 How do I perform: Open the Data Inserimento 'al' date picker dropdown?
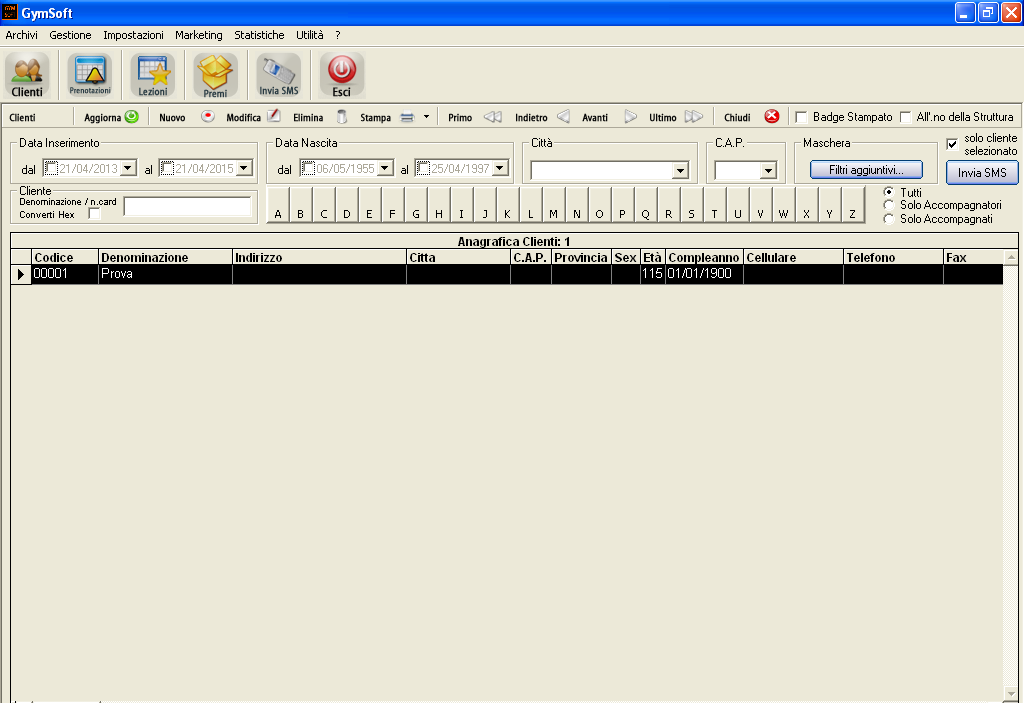click(x=244, y=169)
